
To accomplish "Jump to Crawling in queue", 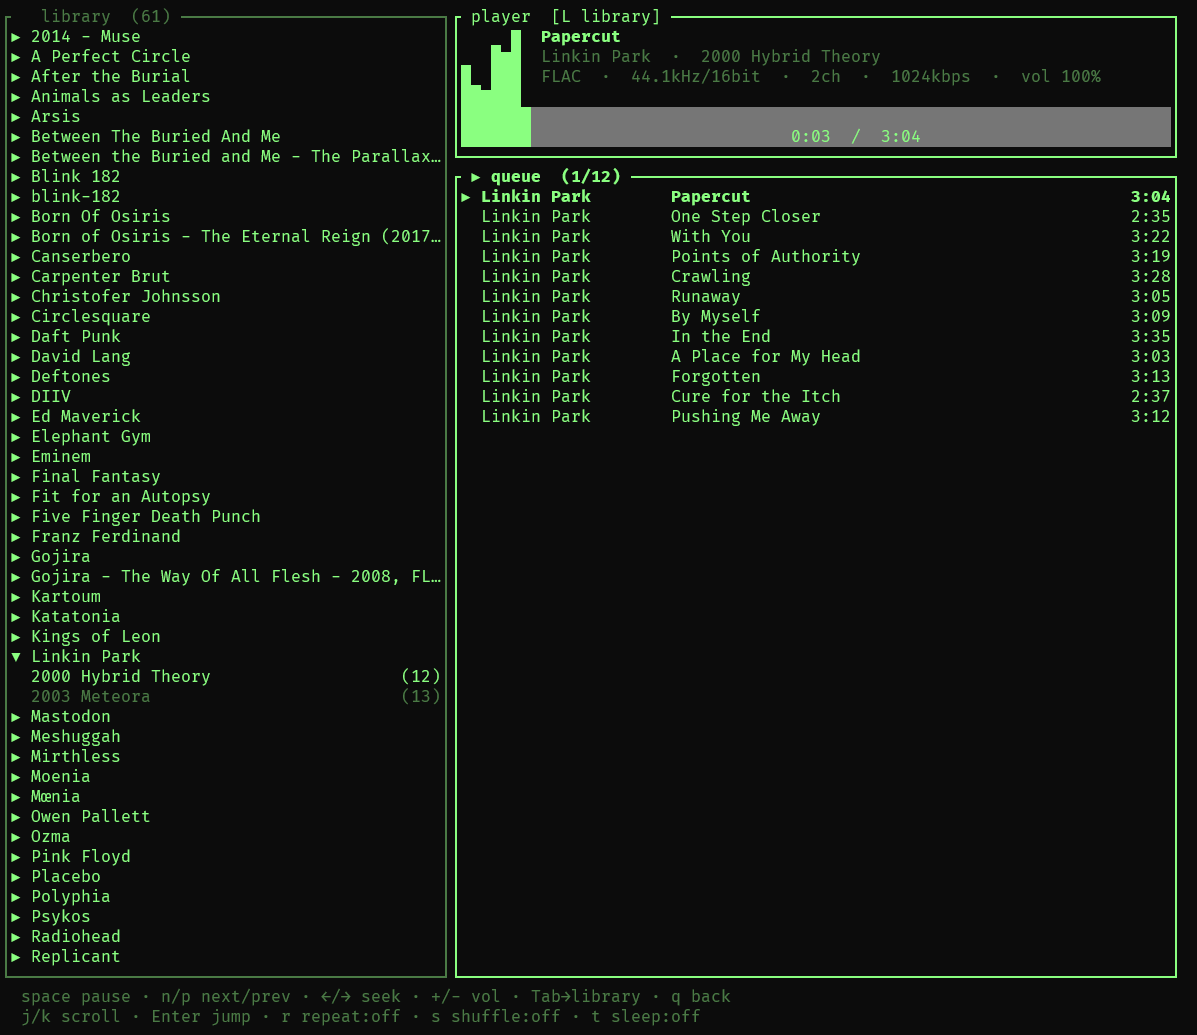I will [x=815, y=276].
